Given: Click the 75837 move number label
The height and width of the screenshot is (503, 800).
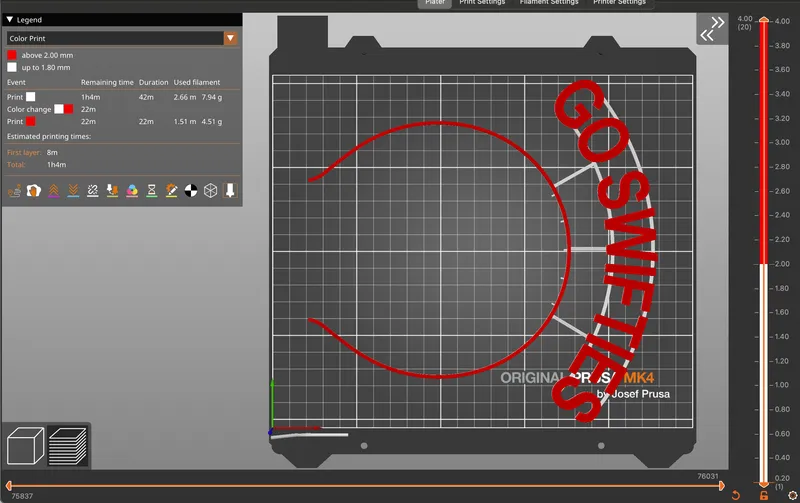Looking at the screenshot, I should point(22,496).
